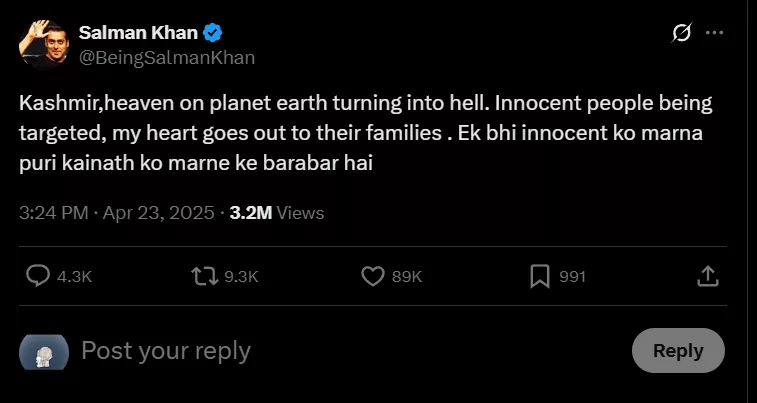Viewport: 757px width, 403px height.
Task: Click the reply speech bubble icon
Action: tap(37, 276)
